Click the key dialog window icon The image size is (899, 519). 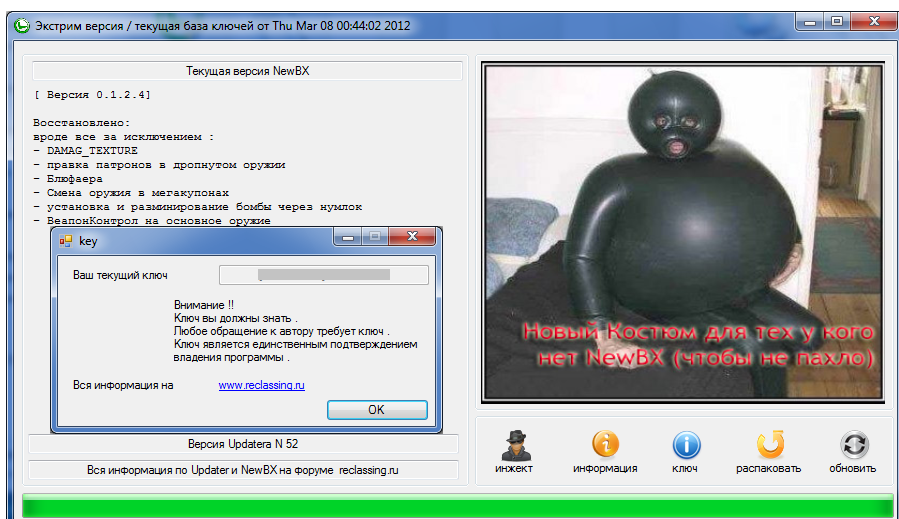[66, 241]
